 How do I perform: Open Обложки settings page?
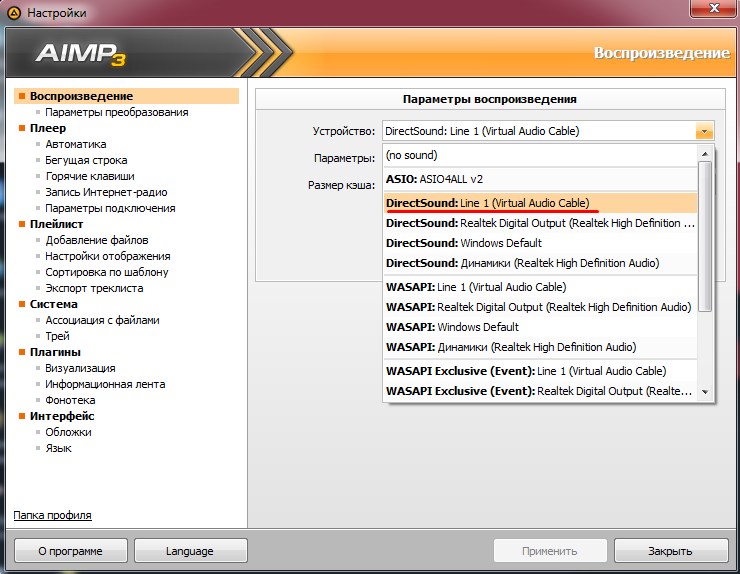coord(68,432)
